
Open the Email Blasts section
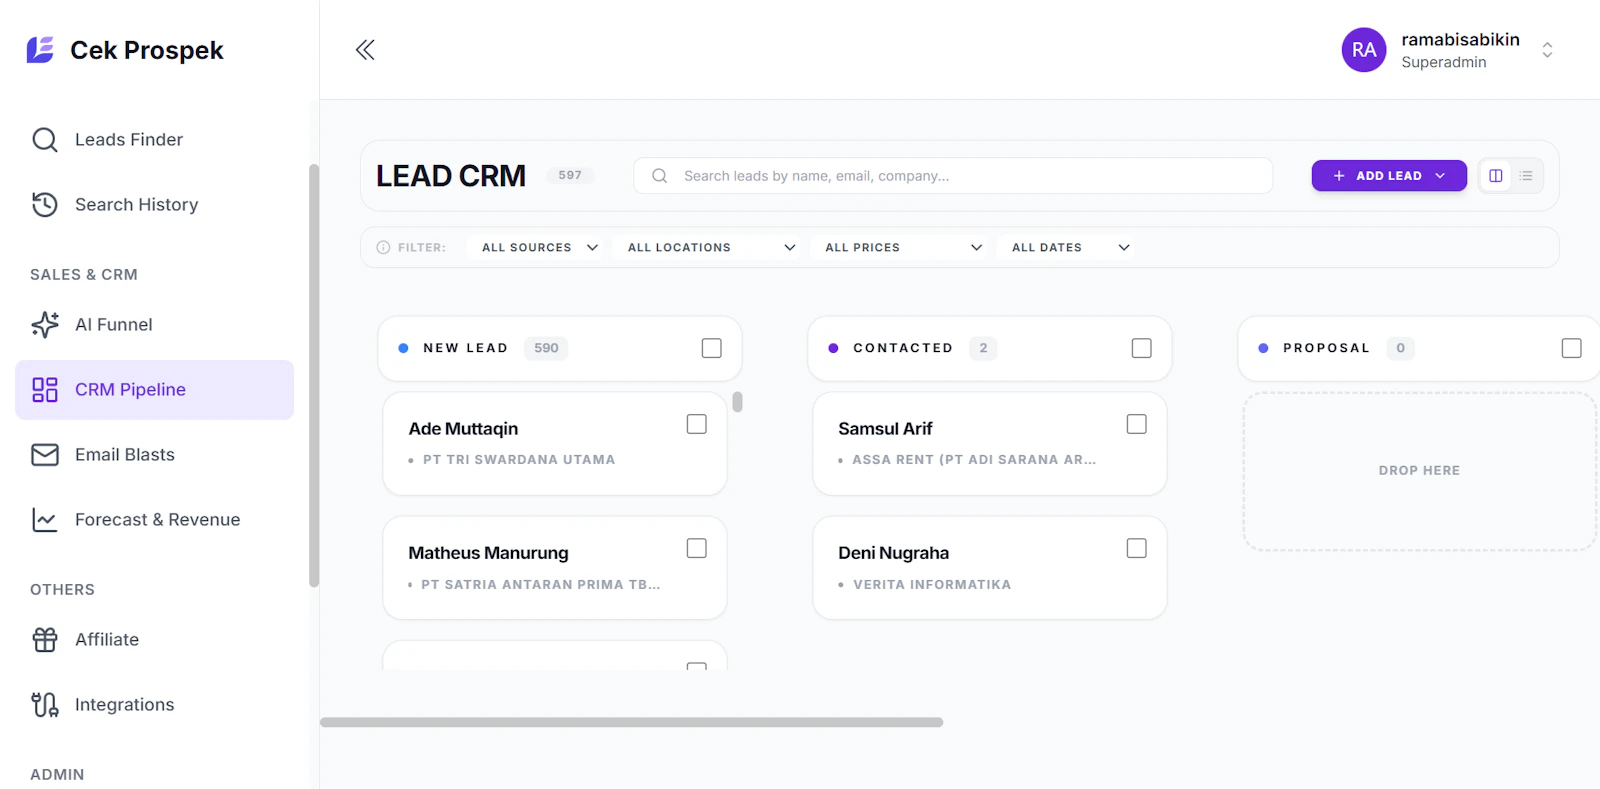(155, 454)
